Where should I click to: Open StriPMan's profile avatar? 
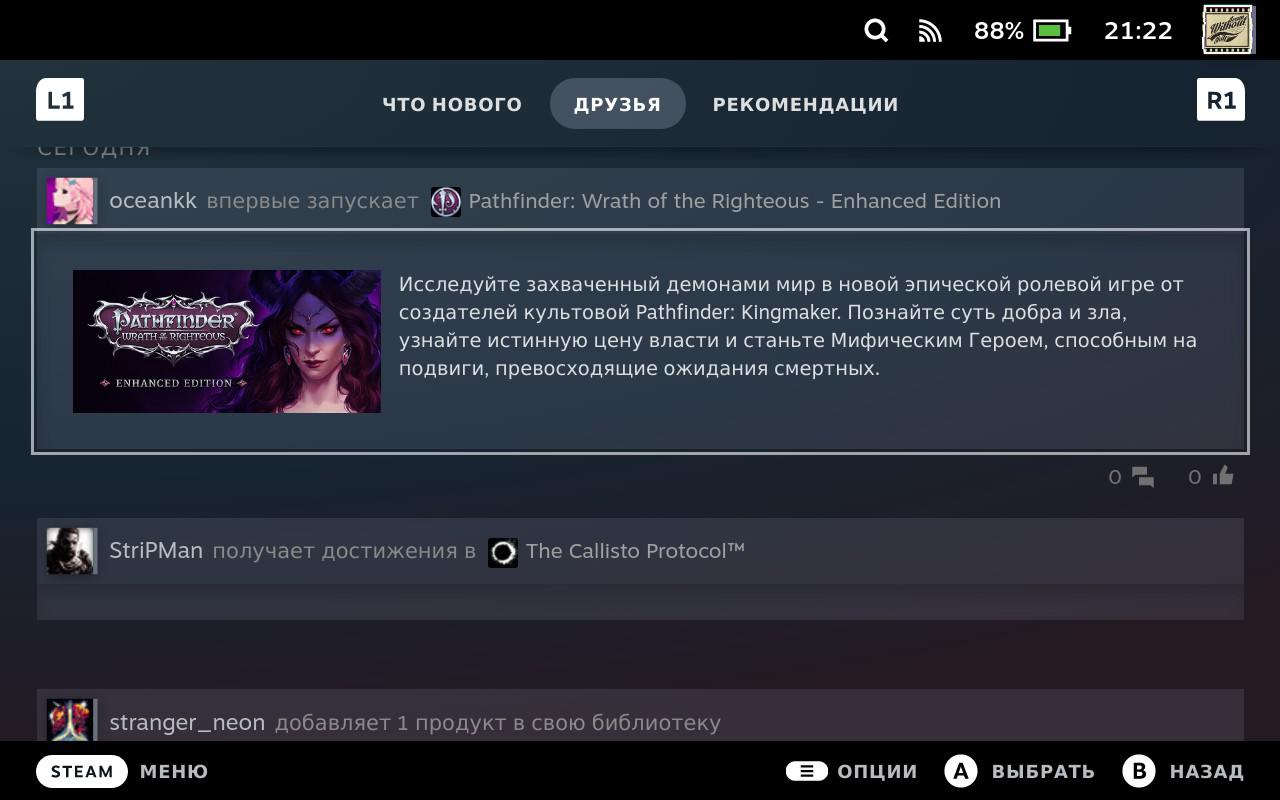click(x=71, y=551)
